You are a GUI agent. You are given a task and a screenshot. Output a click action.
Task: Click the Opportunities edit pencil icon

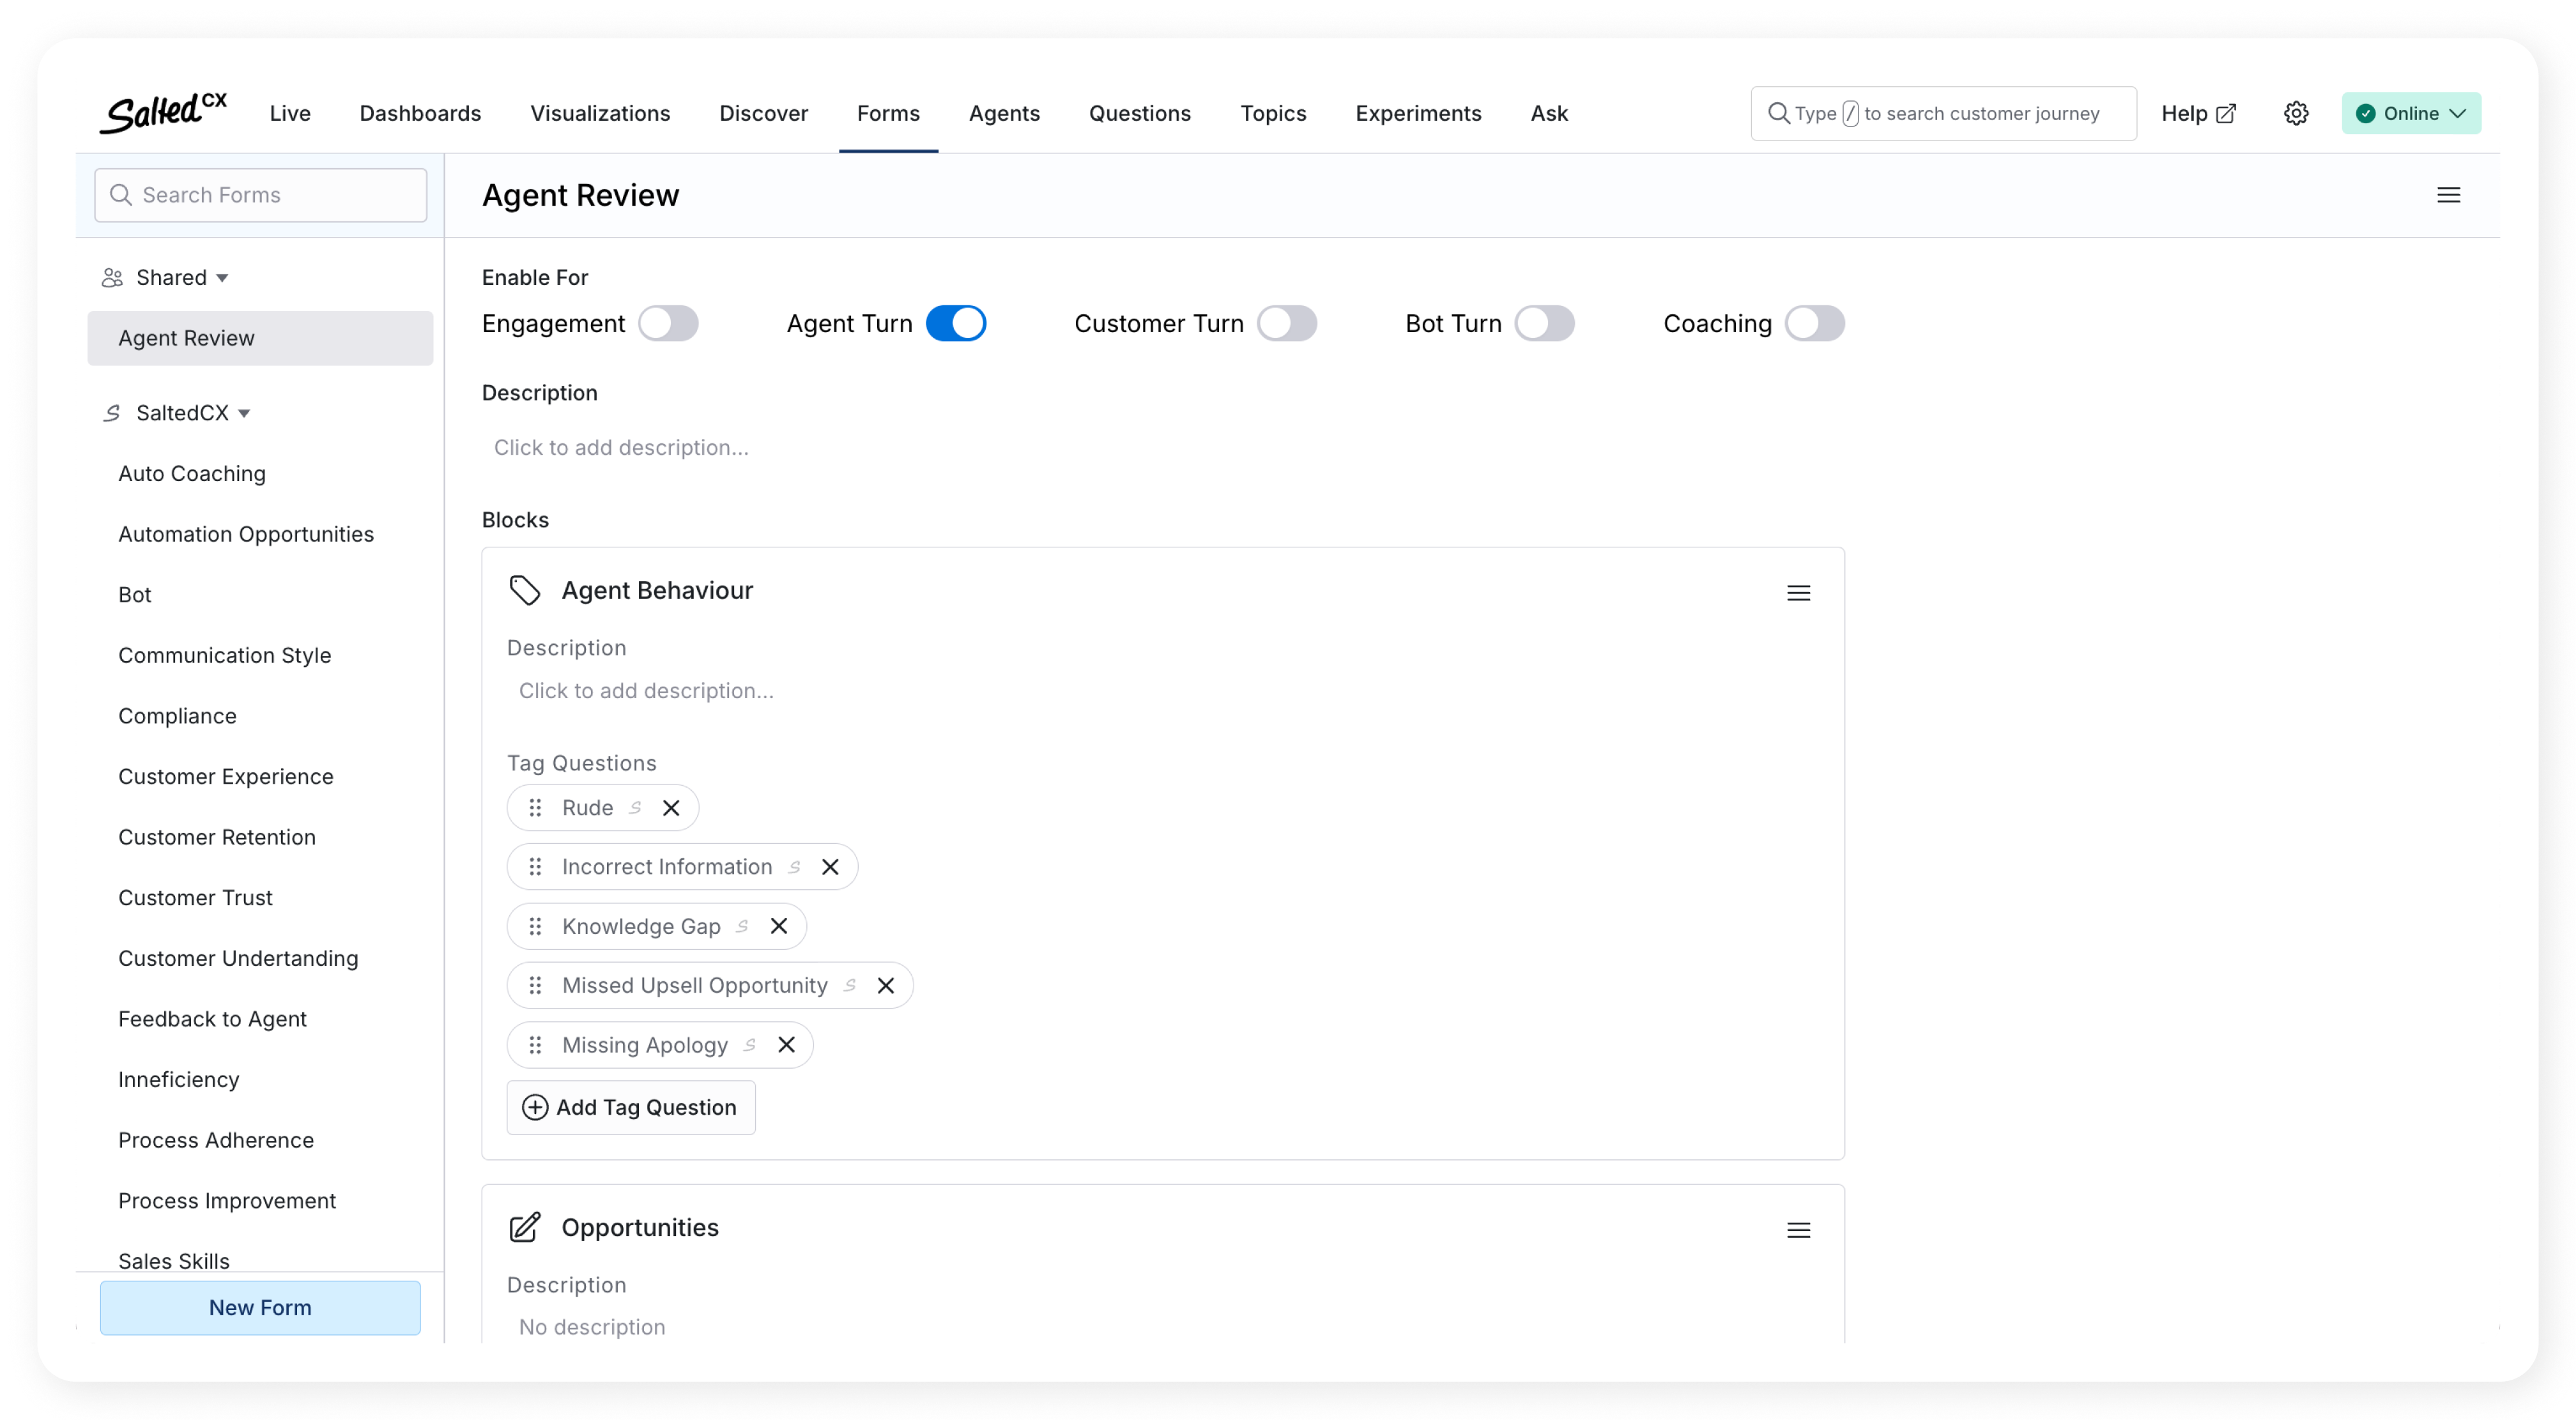[x=525, y=1228]
